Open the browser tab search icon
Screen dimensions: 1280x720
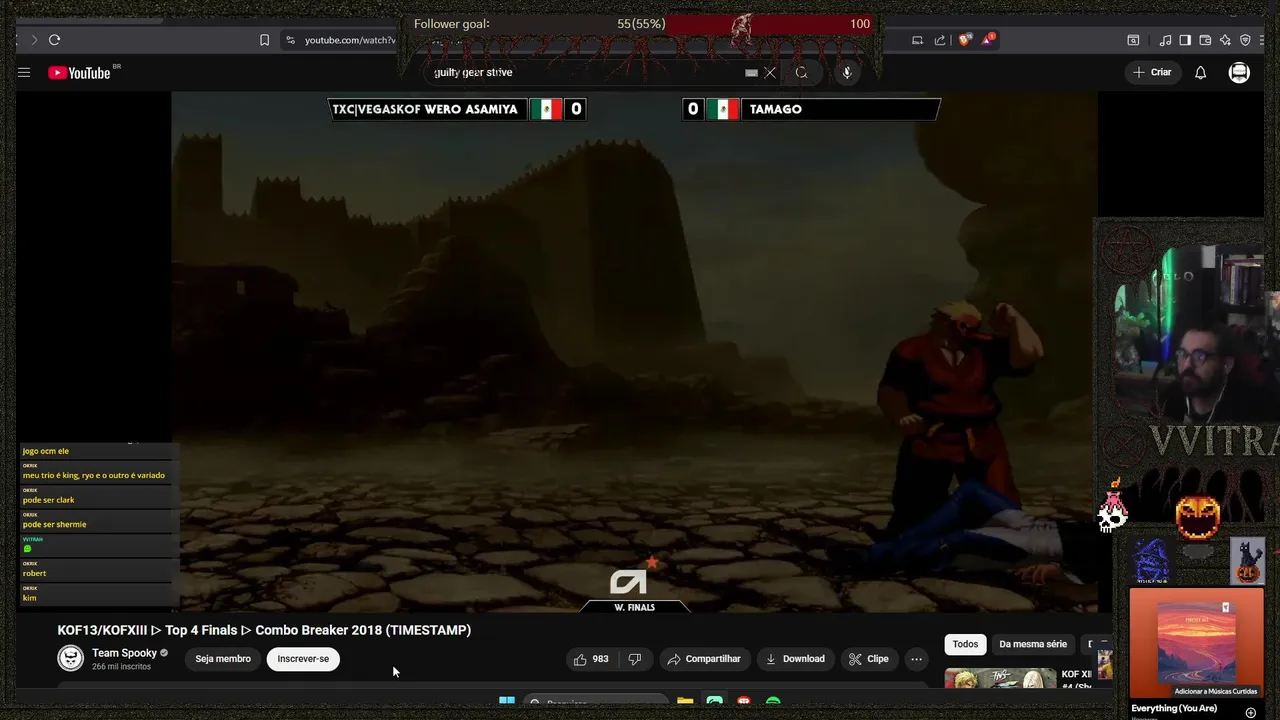[1133, 40]
